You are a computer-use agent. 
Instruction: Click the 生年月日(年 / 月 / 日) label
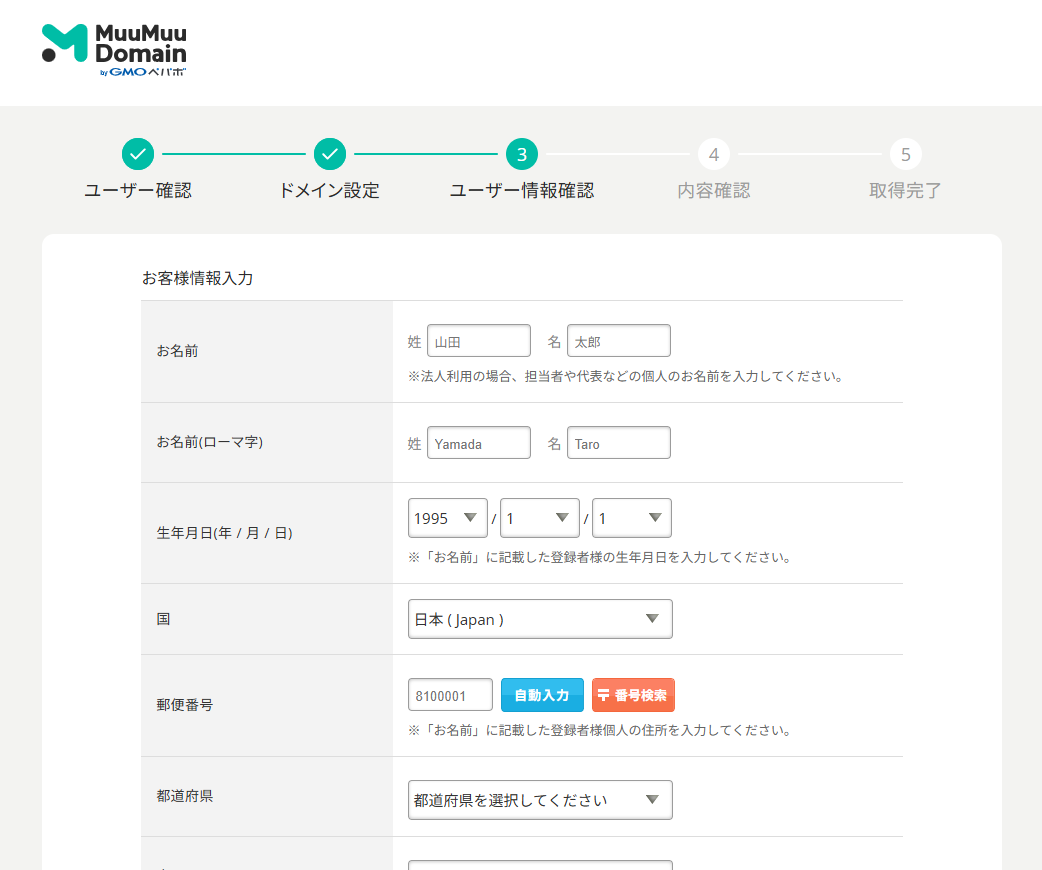pyautogui.click(x=225, y=533)
